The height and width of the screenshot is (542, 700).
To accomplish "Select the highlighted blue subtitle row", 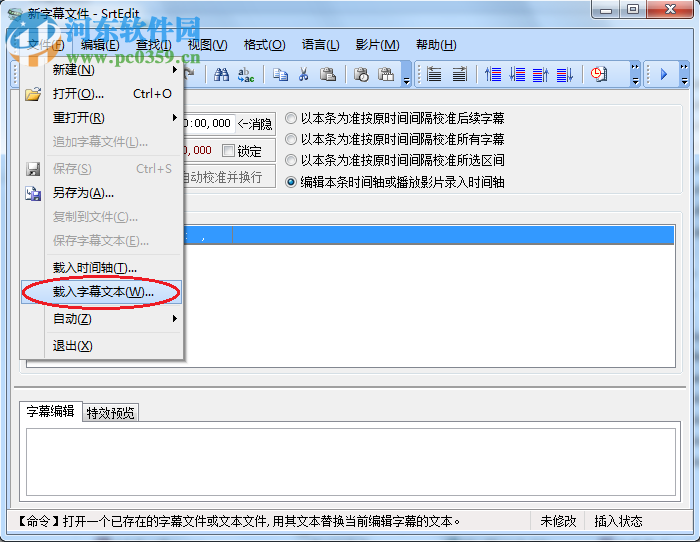I will click(x=429, y=235).
